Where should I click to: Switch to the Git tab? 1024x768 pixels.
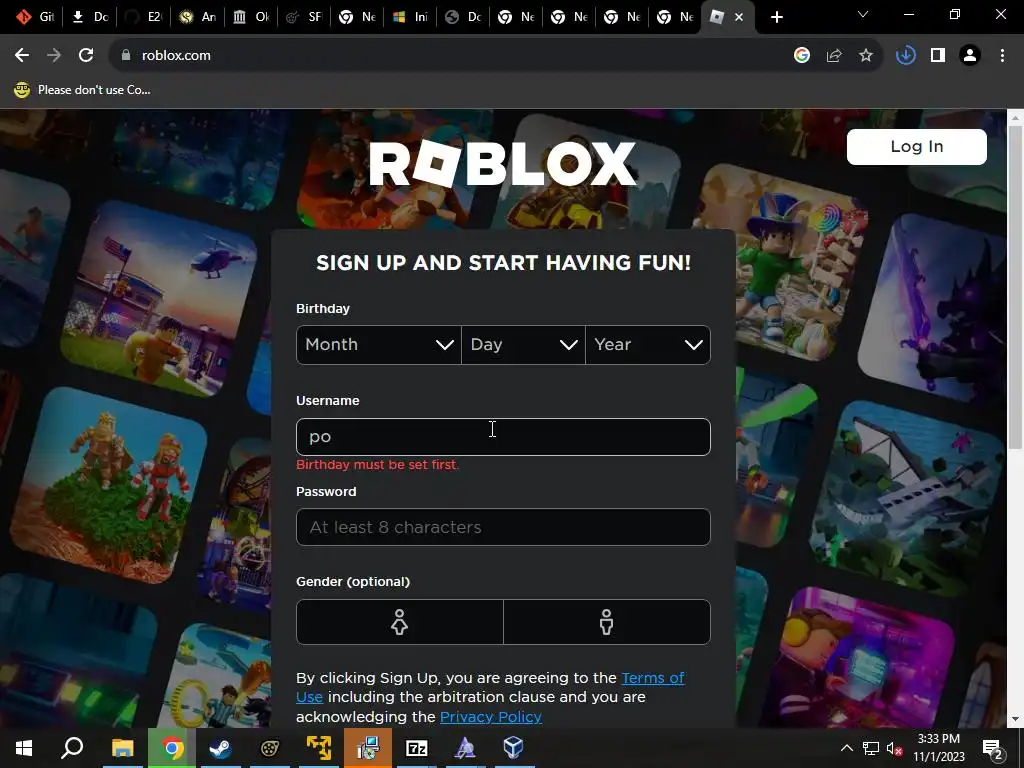coord(36,17)
